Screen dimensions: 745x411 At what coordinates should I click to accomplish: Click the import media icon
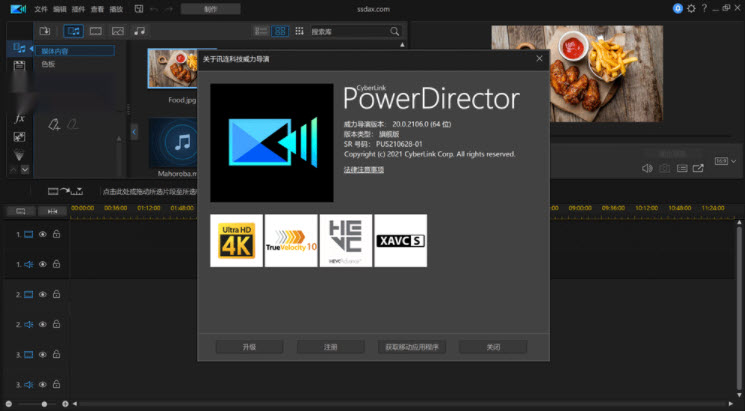pyautogui.click(x=43, y=31)
